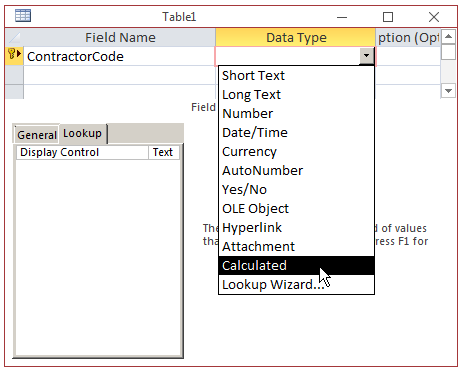Click the Description column header
This screenshot has height=369, width=461.
[408, 37]
